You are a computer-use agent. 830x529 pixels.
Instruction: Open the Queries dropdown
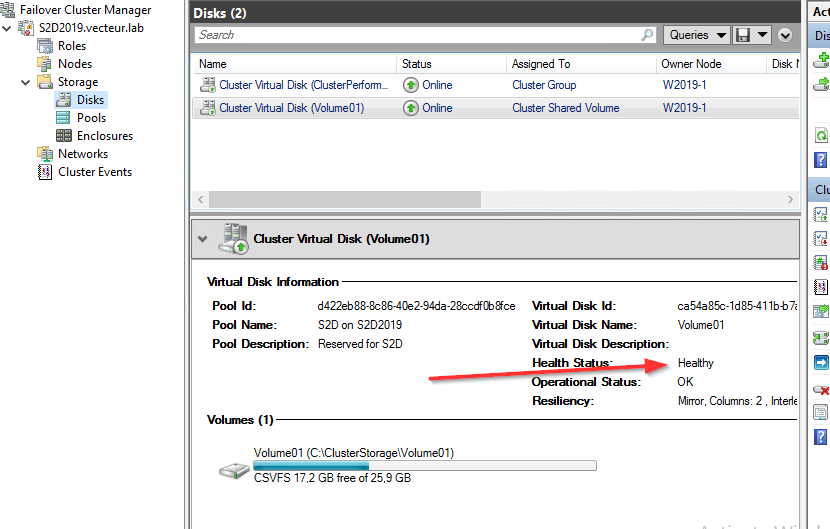[696, 35]
